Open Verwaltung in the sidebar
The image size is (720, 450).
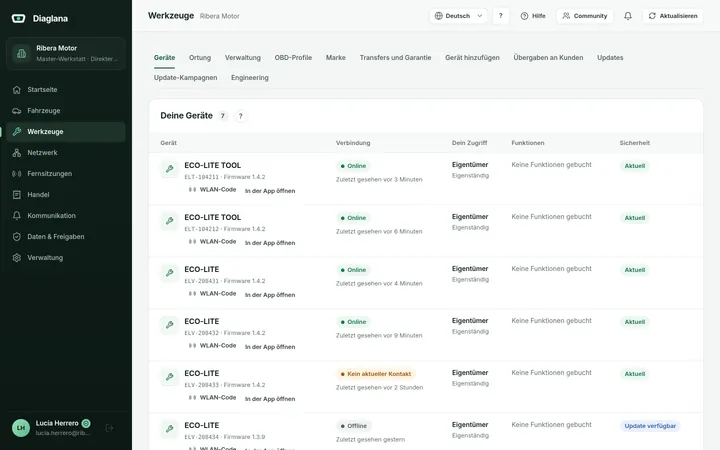[66, 258]
